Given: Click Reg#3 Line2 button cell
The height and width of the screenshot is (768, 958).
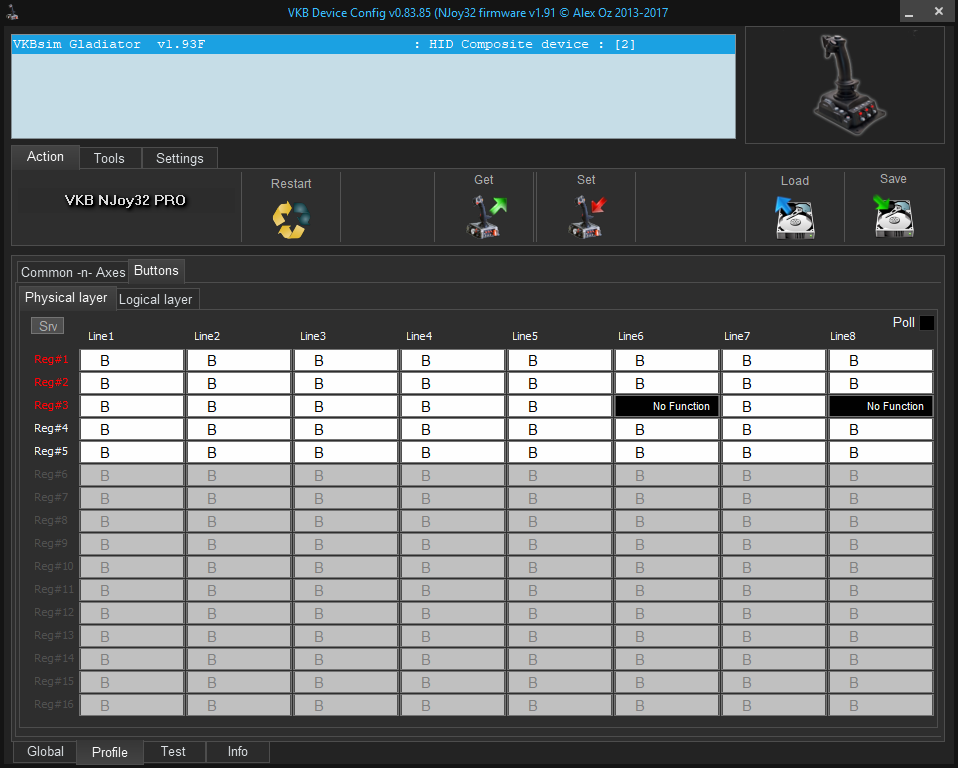Looking at the screenshot, I should tap(239, 406).
